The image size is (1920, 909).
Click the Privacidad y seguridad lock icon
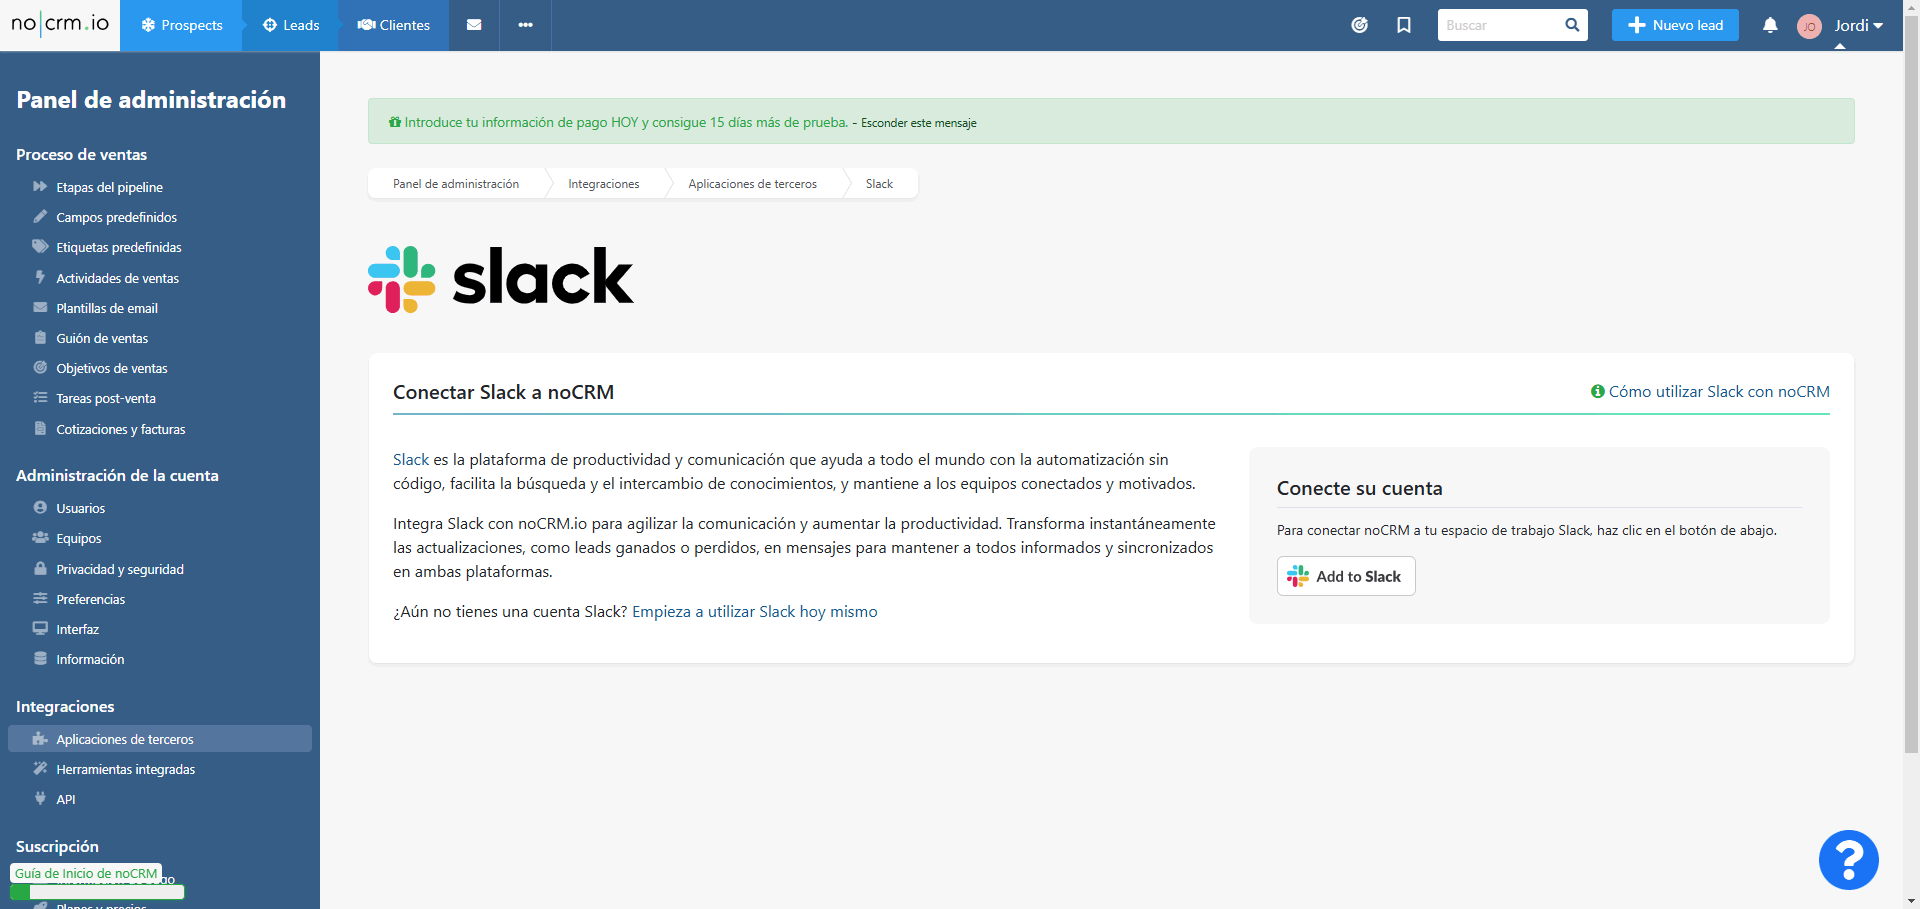[40, 569]
